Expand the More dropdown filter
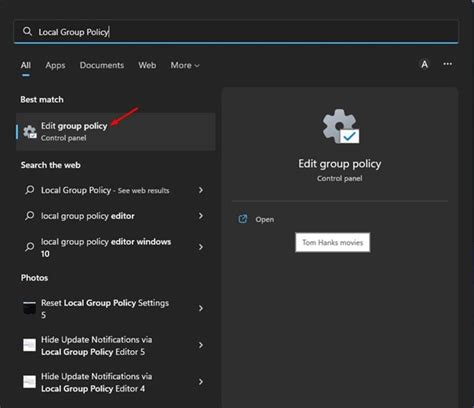Screen dimensions: 474x408 point(185,65)
